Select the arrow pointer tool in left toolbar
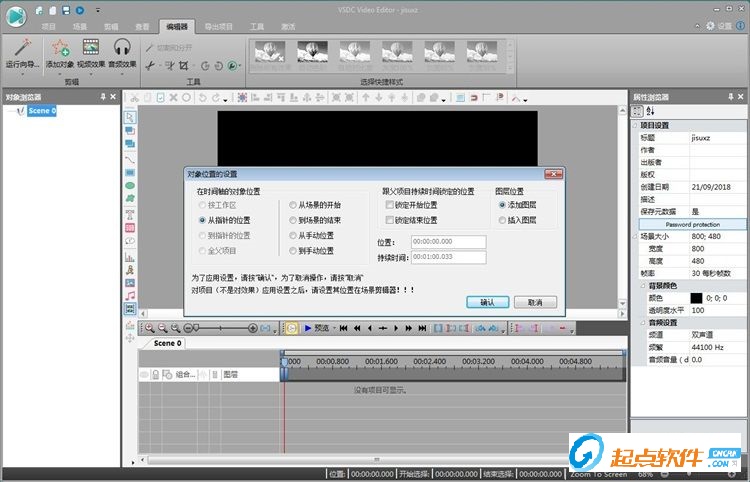Image resolution: width=750 pixels, height=482 pixels. coord(130,117)
